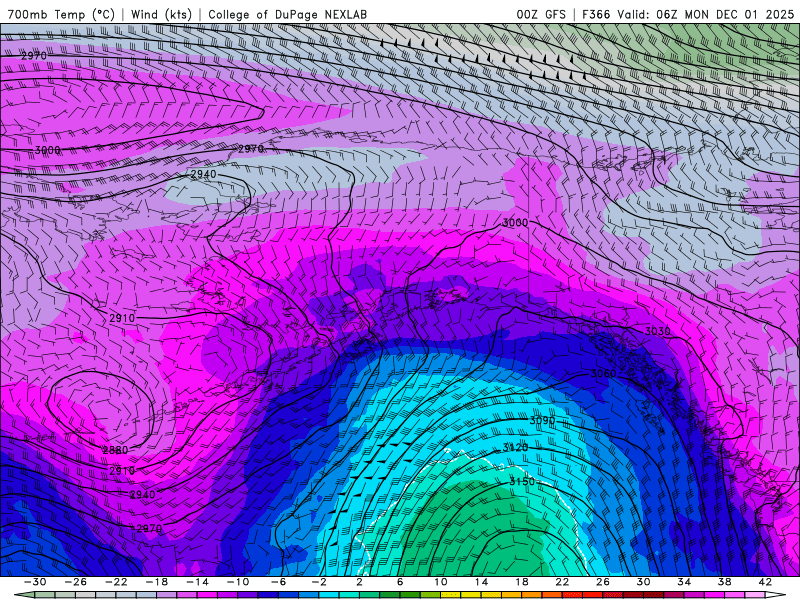Click the right arrow end of color bar
The width and height of the screenshot is (800, 600).
776,595
